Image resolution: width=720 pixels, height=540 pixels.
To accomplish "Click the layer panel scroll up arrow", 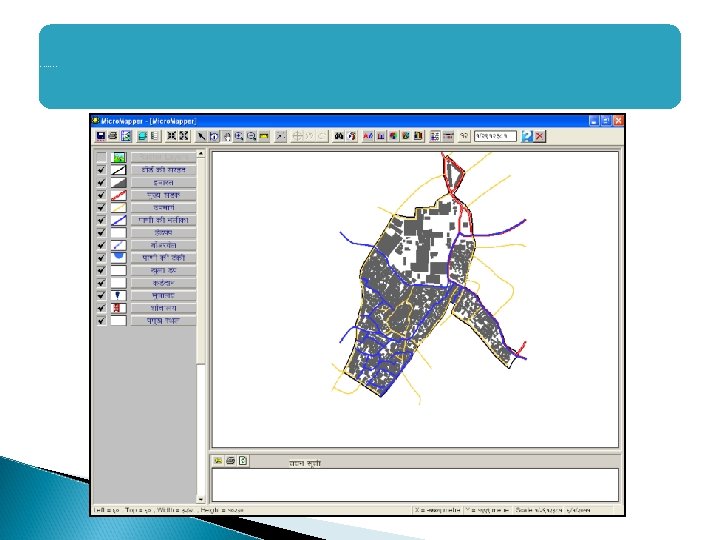I will point(201,154).
